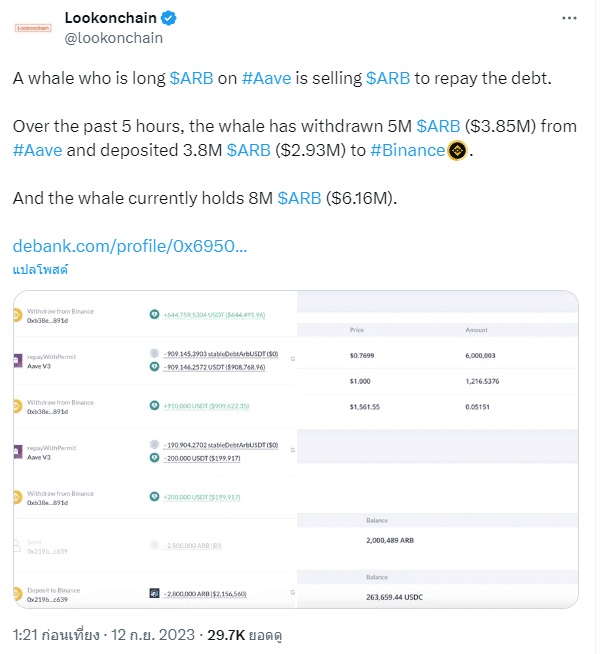The image size is (601, 654).
Task: Click the 'Deposit to Binance' row icon
Action: (17, 593)
